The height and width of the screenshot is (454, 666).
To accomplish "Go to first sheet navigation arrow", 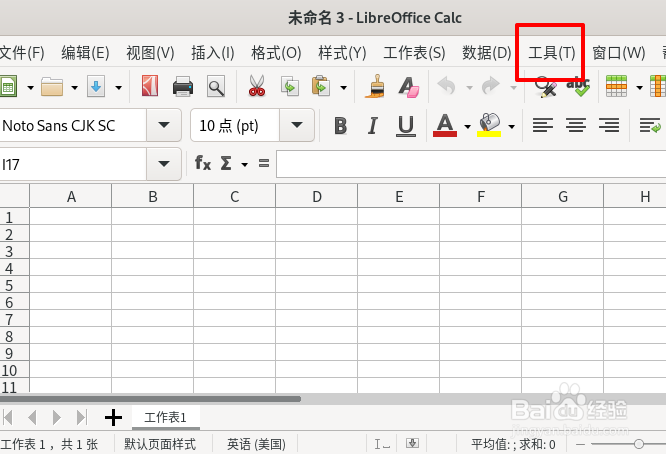I will click(x=8, y=417).
